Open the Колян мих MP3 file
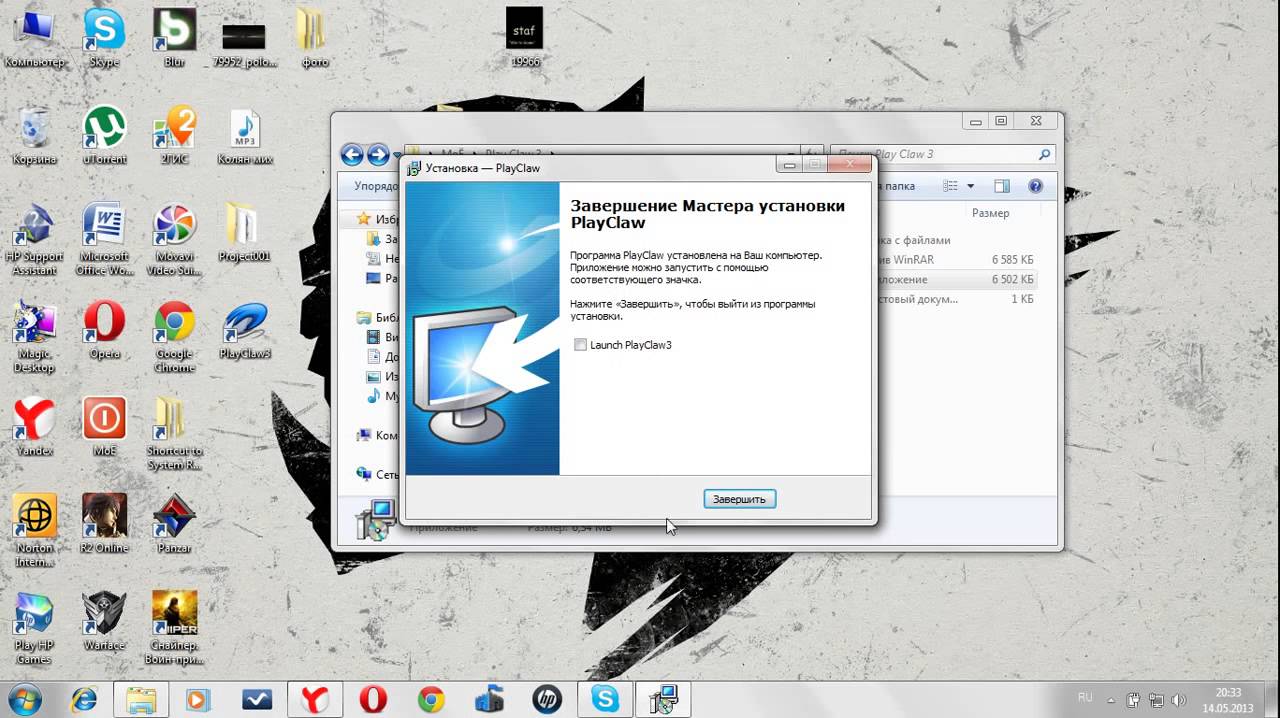1280x718 pixels. point(245,136)
